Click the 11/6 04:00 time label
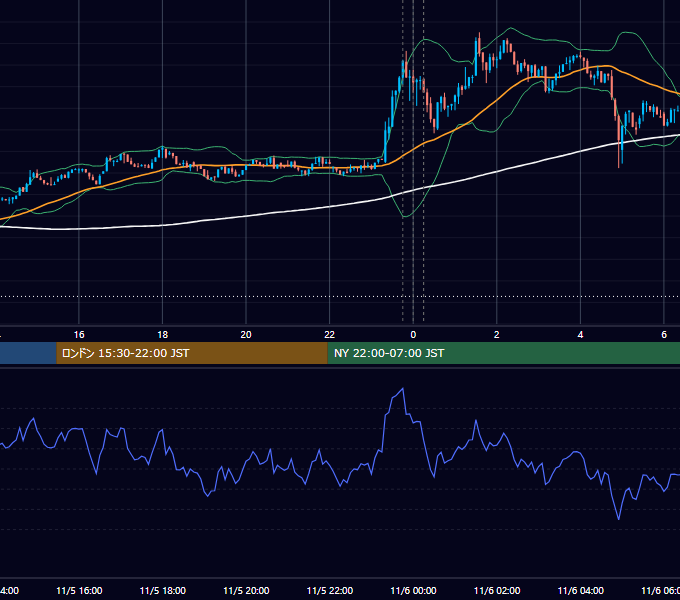 point(580,590)
